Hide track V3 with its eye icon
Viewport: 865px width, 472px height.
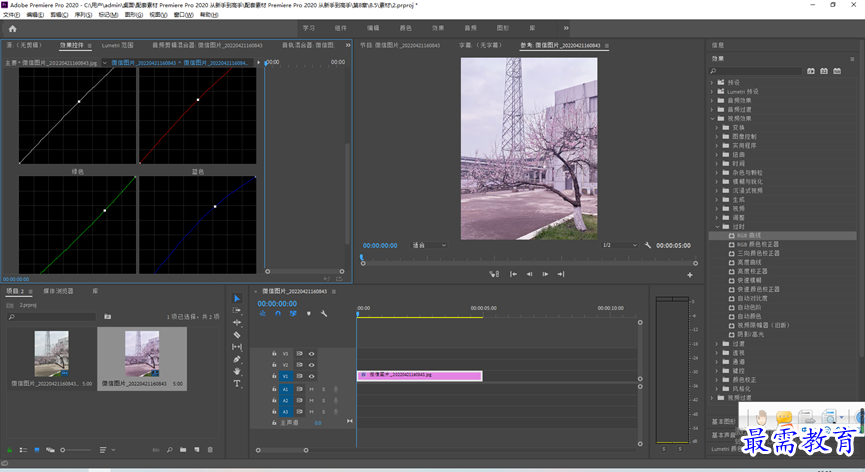311,354
